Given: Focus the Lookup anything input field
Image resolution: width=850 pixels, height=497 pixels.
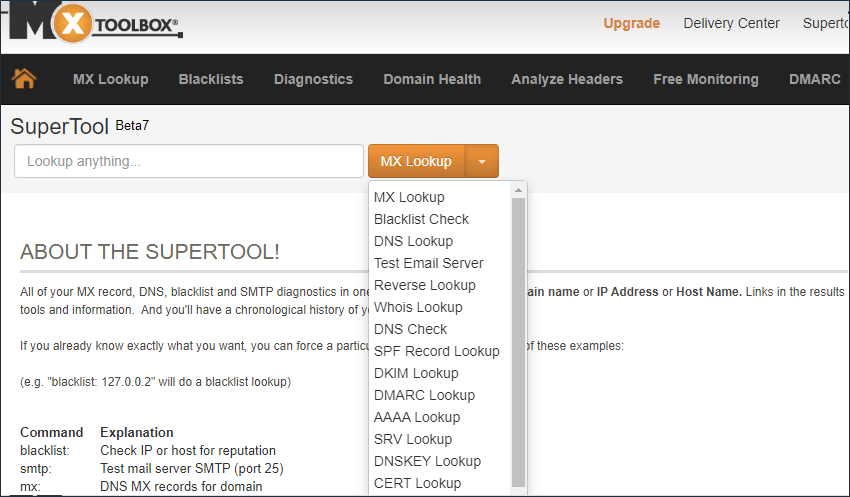Looking at the screenshot, I should [x=189, y=161].
